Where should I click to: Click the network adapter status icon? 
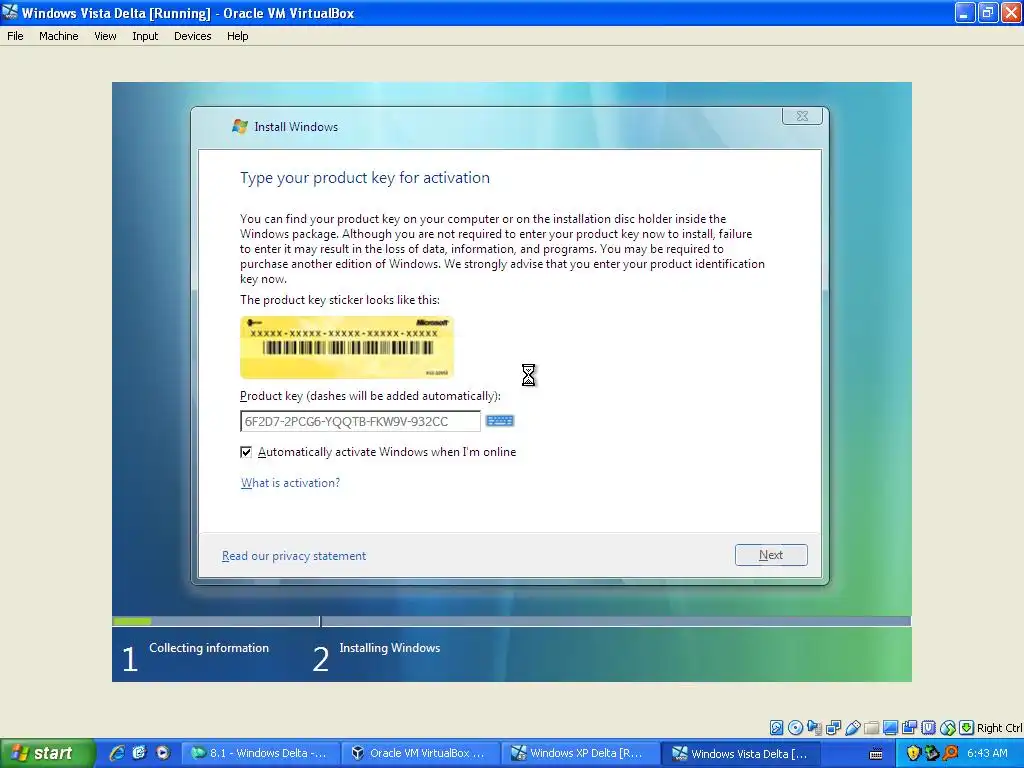833,728
